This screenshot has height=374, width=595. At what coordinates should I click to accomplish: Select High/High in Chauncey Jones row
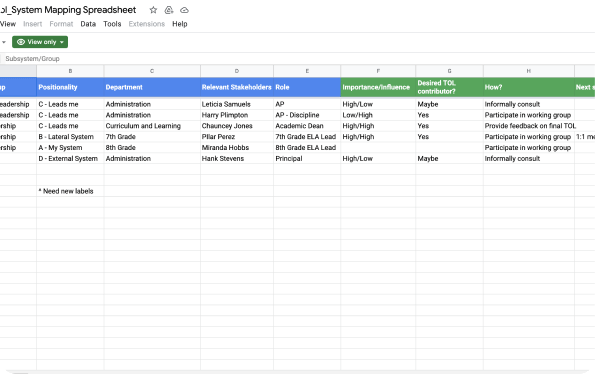click(378, 126)
